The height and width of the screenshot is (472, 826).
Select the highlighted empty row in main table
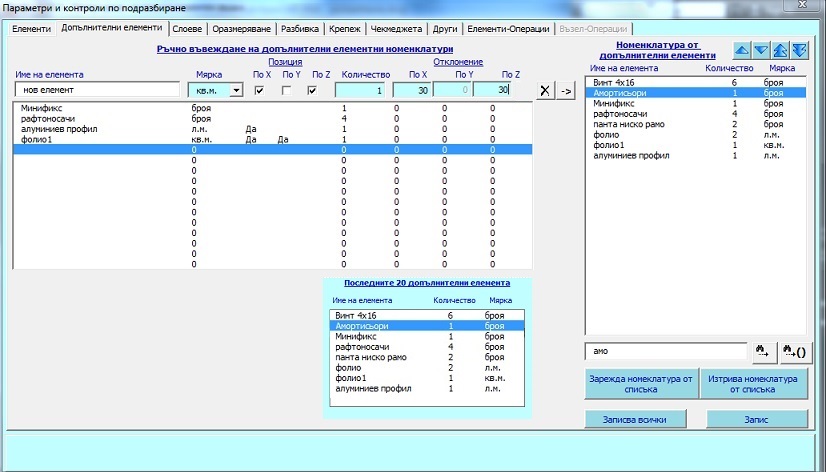272,150
